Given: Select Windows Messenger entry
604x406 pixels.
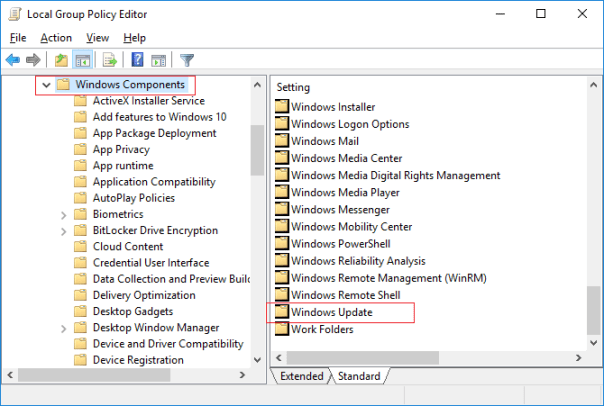Looking at the screenshot, I should tap(340, 210).
